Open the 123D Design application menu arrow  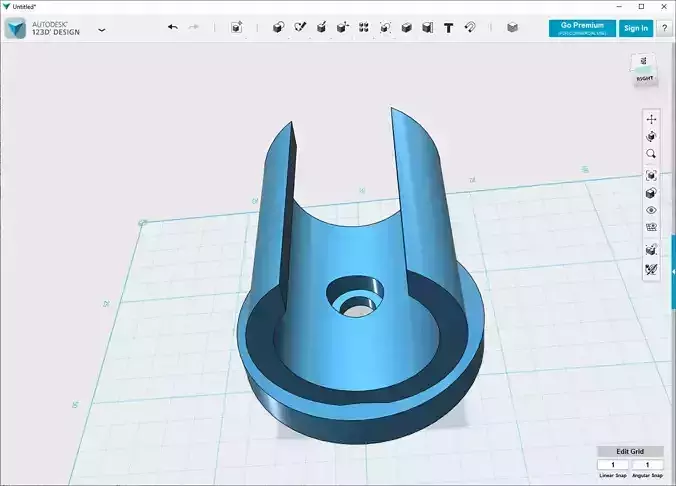tap(102, 30)
